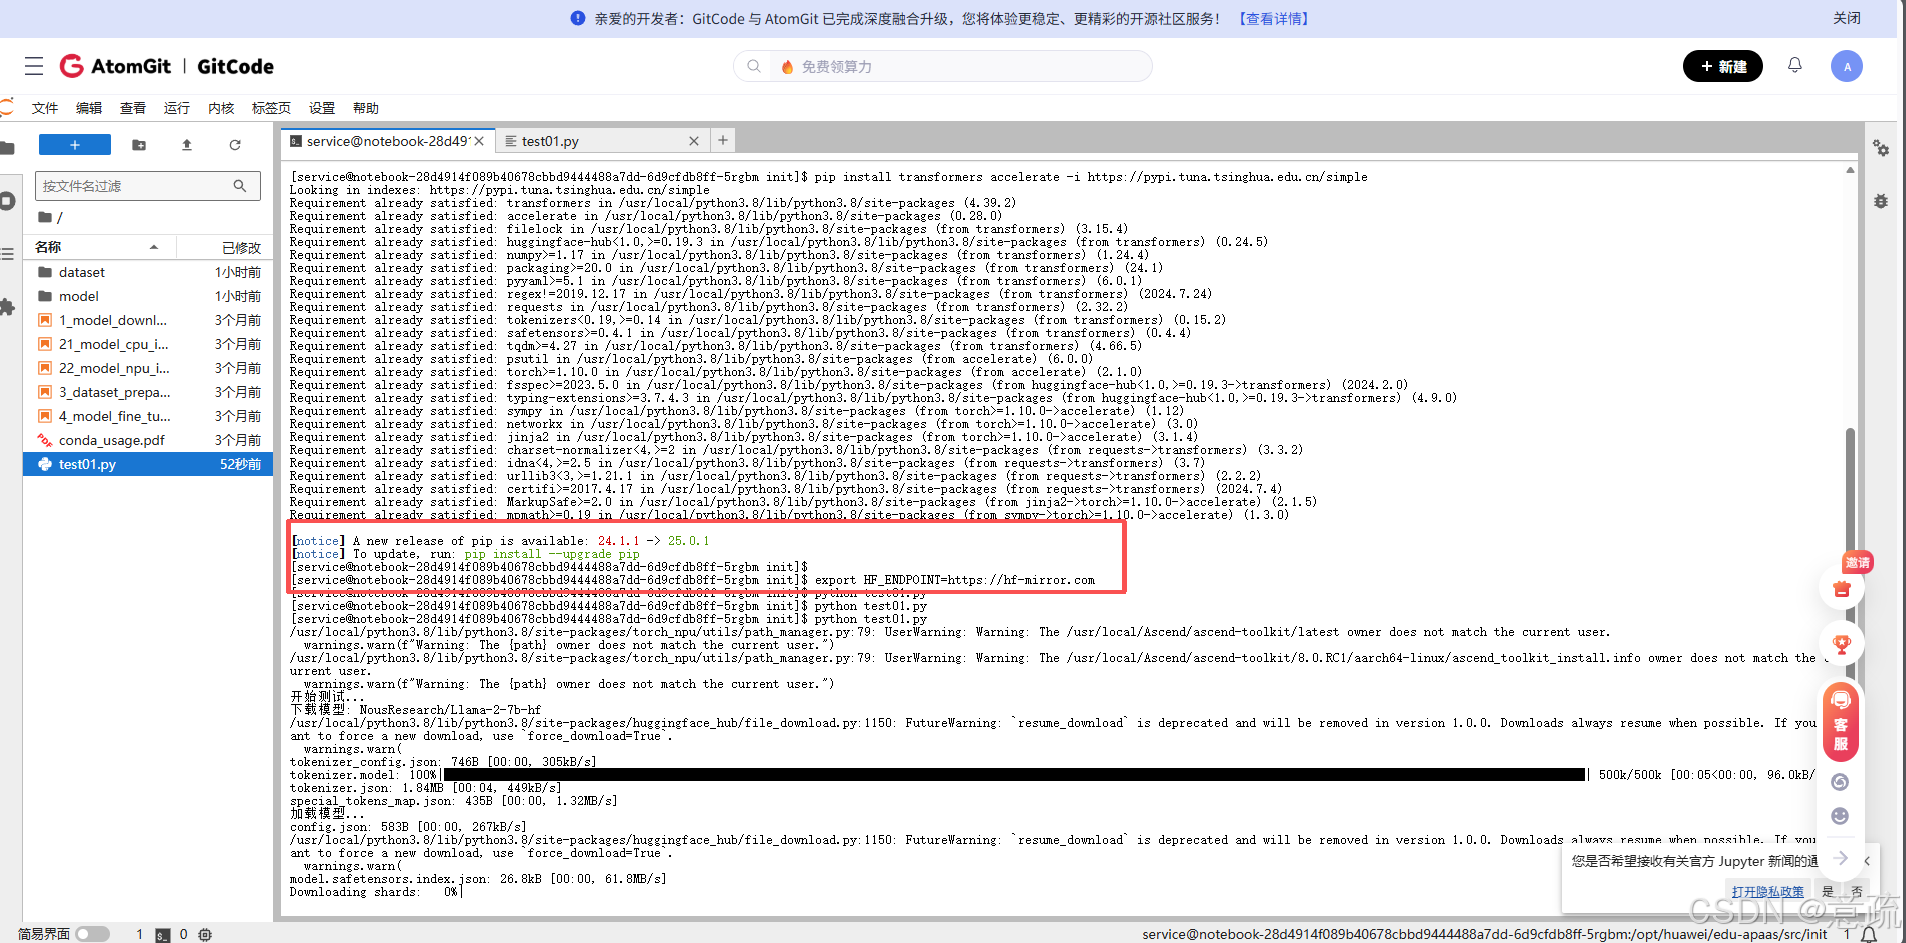Screen dimensions: 1906x943
Task: Refresh the file list
Action: coord(235,145)
